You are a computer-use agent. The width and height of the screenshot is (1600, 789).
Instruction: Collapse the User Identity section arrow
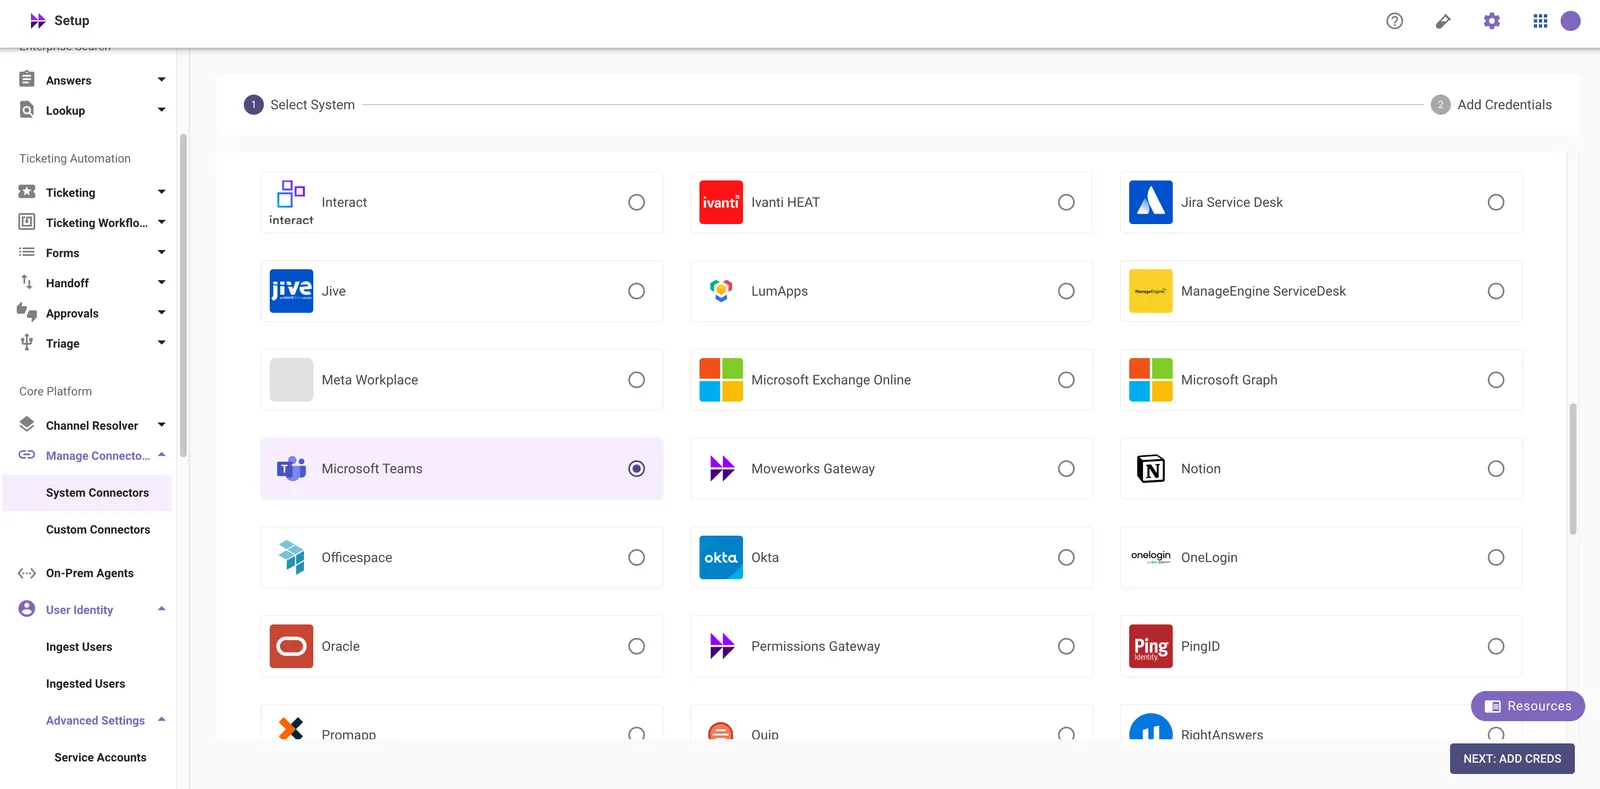[x=161, y=609]
